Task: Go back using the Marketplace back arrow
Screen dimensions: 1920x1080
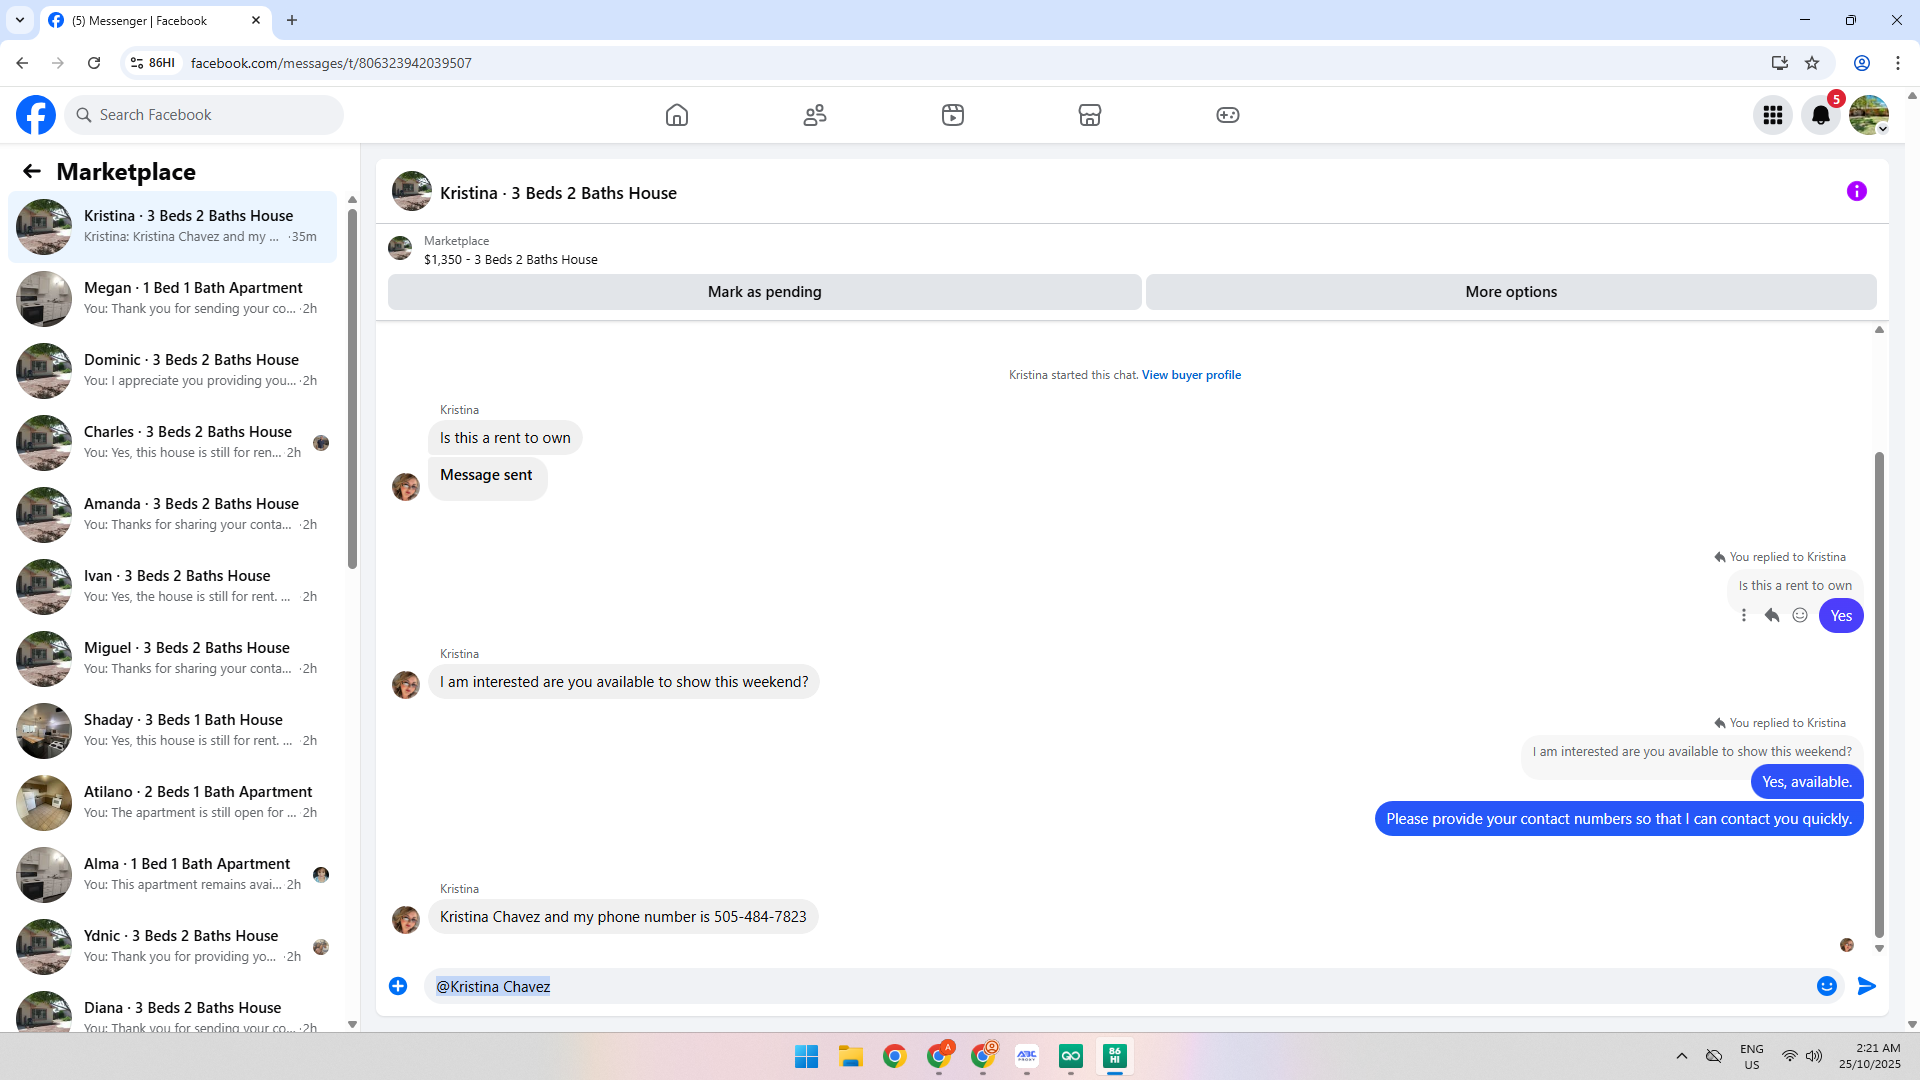Action: pos(32,171)
